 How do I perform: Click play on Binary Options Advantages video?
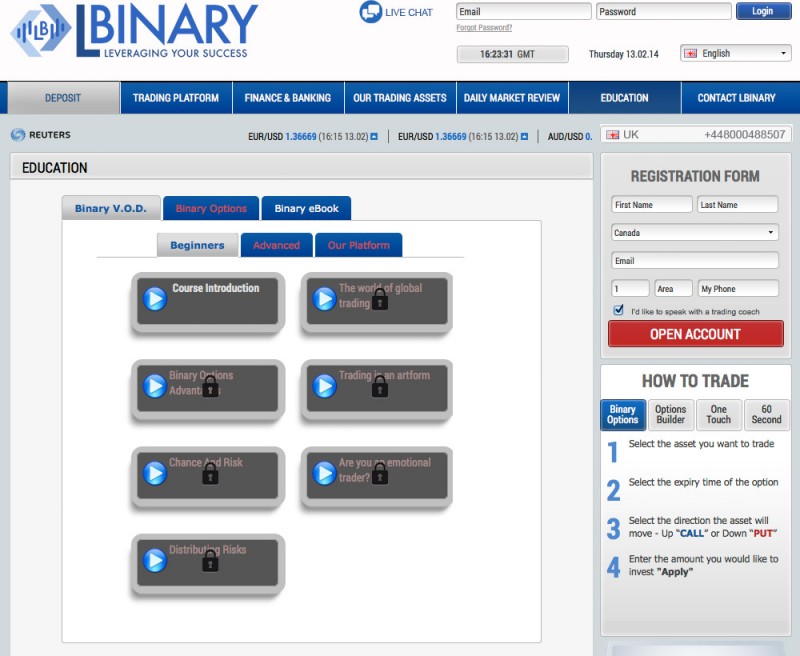coord(155,386)
